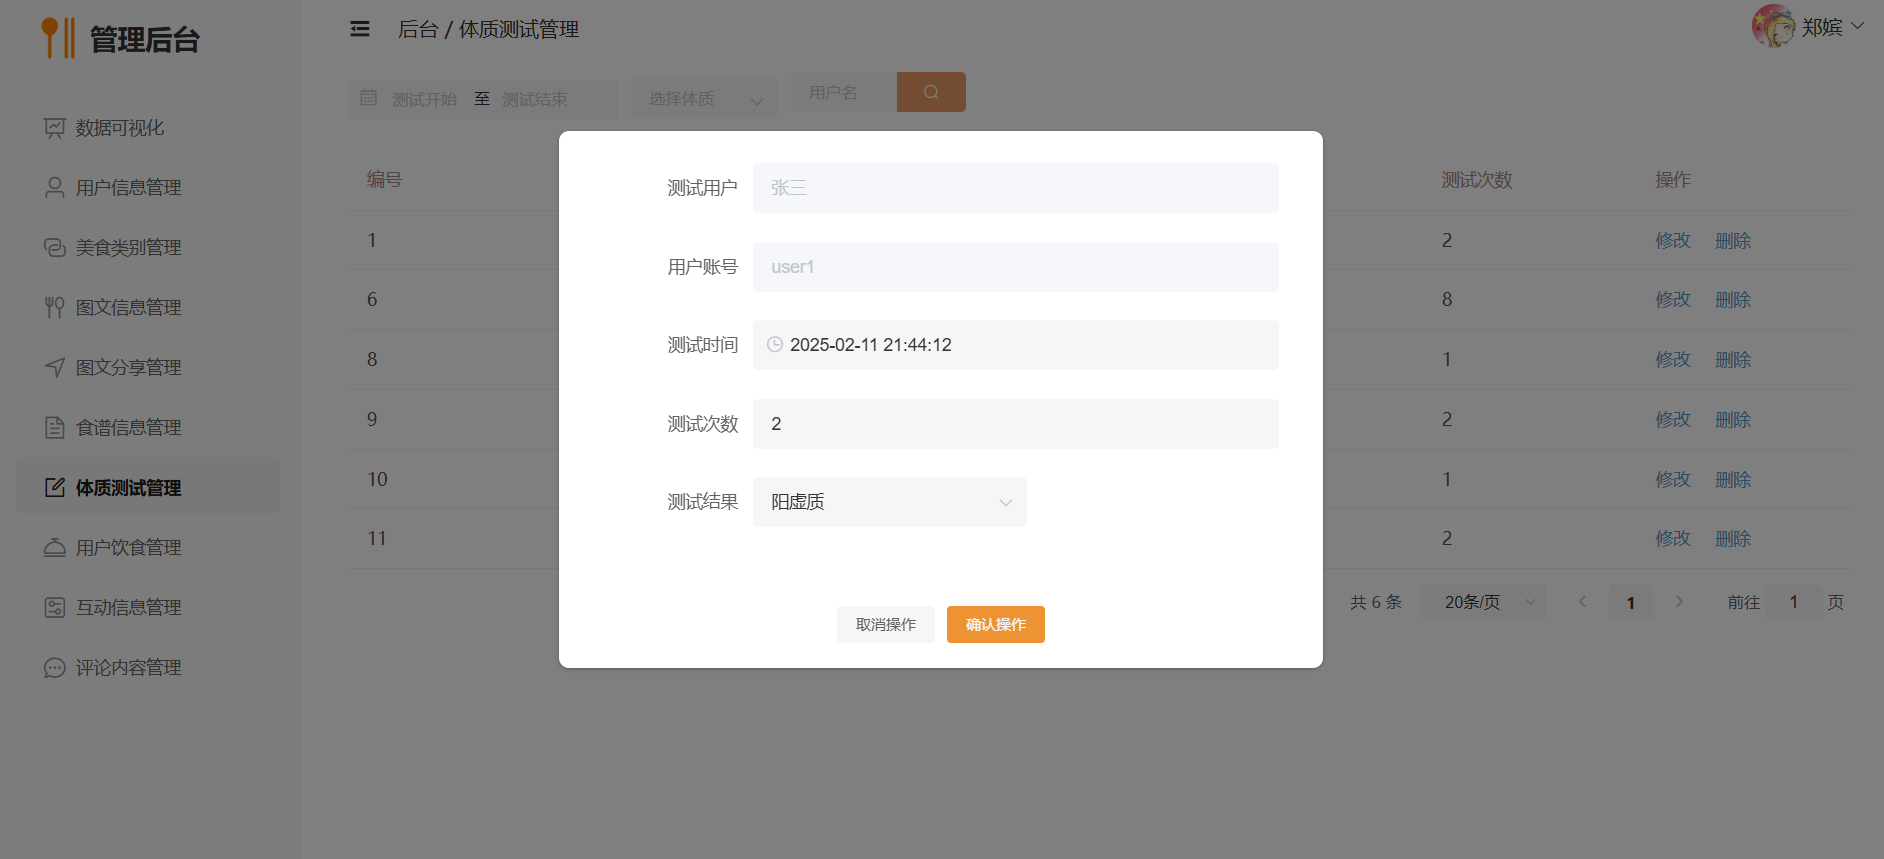Click the 用户饮食管理 dish icon
This screenshot has width=1884, height=859.
(x=55, y=548)
